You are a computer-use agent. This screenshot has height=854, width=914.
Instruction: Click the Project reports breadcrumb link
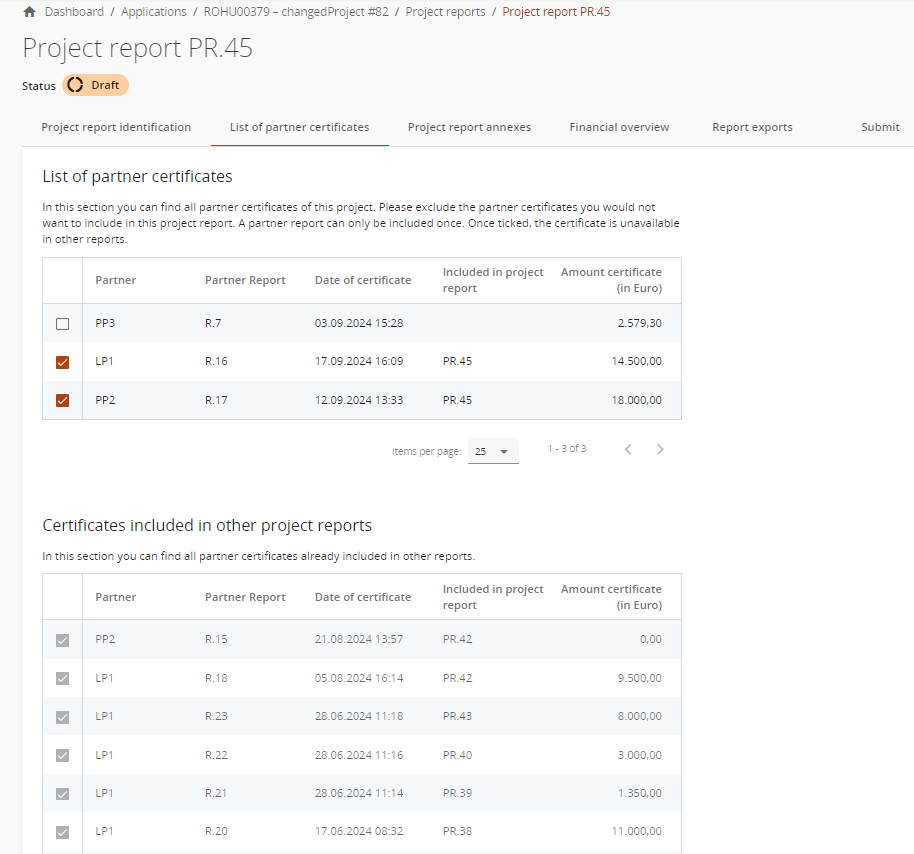click(x=445, y=12)
